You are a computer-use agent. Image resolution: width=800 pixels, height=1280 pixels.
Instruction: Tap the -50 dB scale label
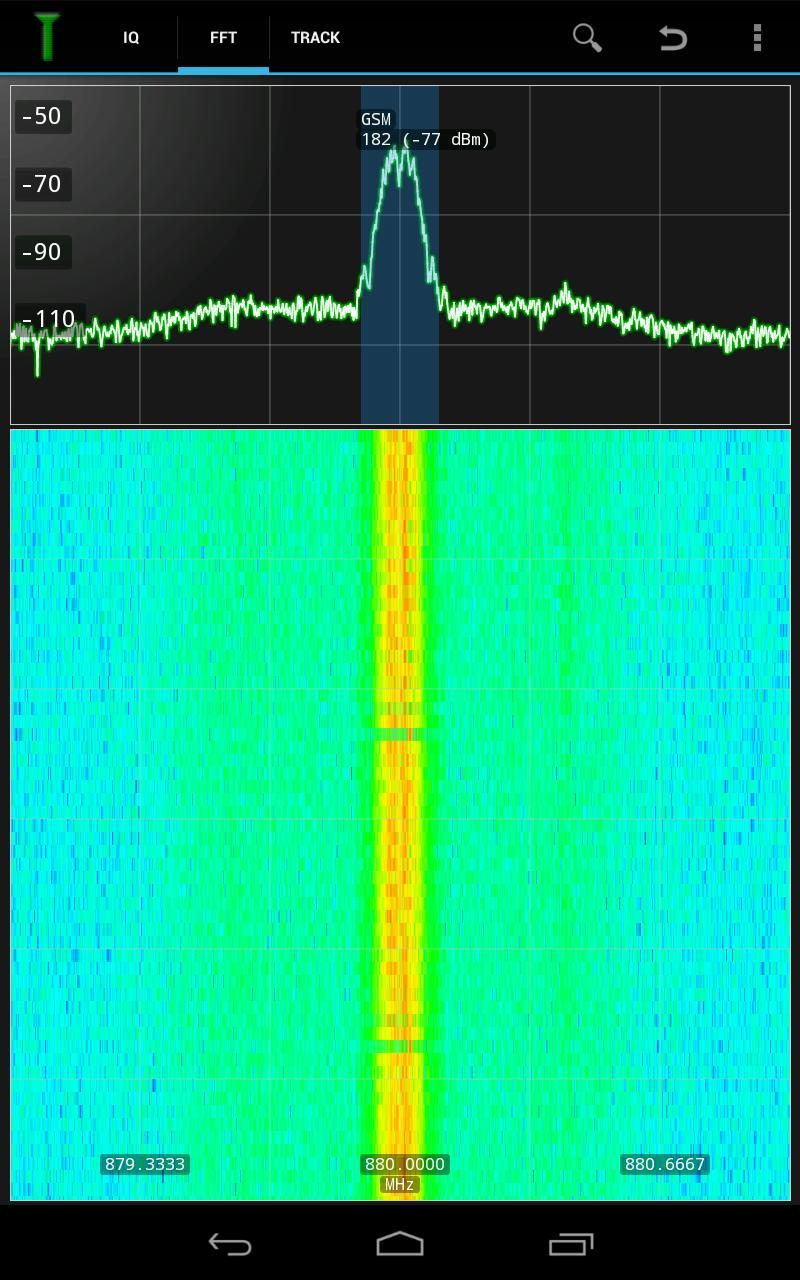[x=42, y=116]
